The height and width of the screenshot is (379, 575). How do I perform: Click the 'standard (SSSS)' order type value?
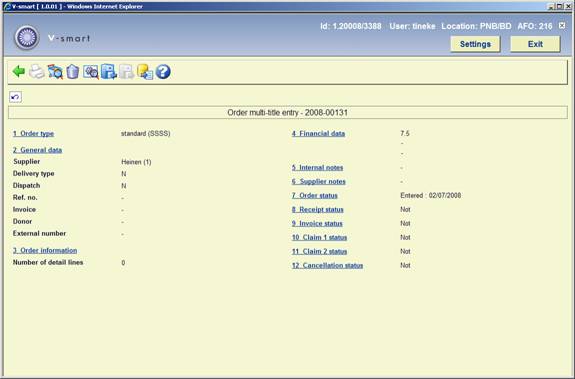point(146,133)
